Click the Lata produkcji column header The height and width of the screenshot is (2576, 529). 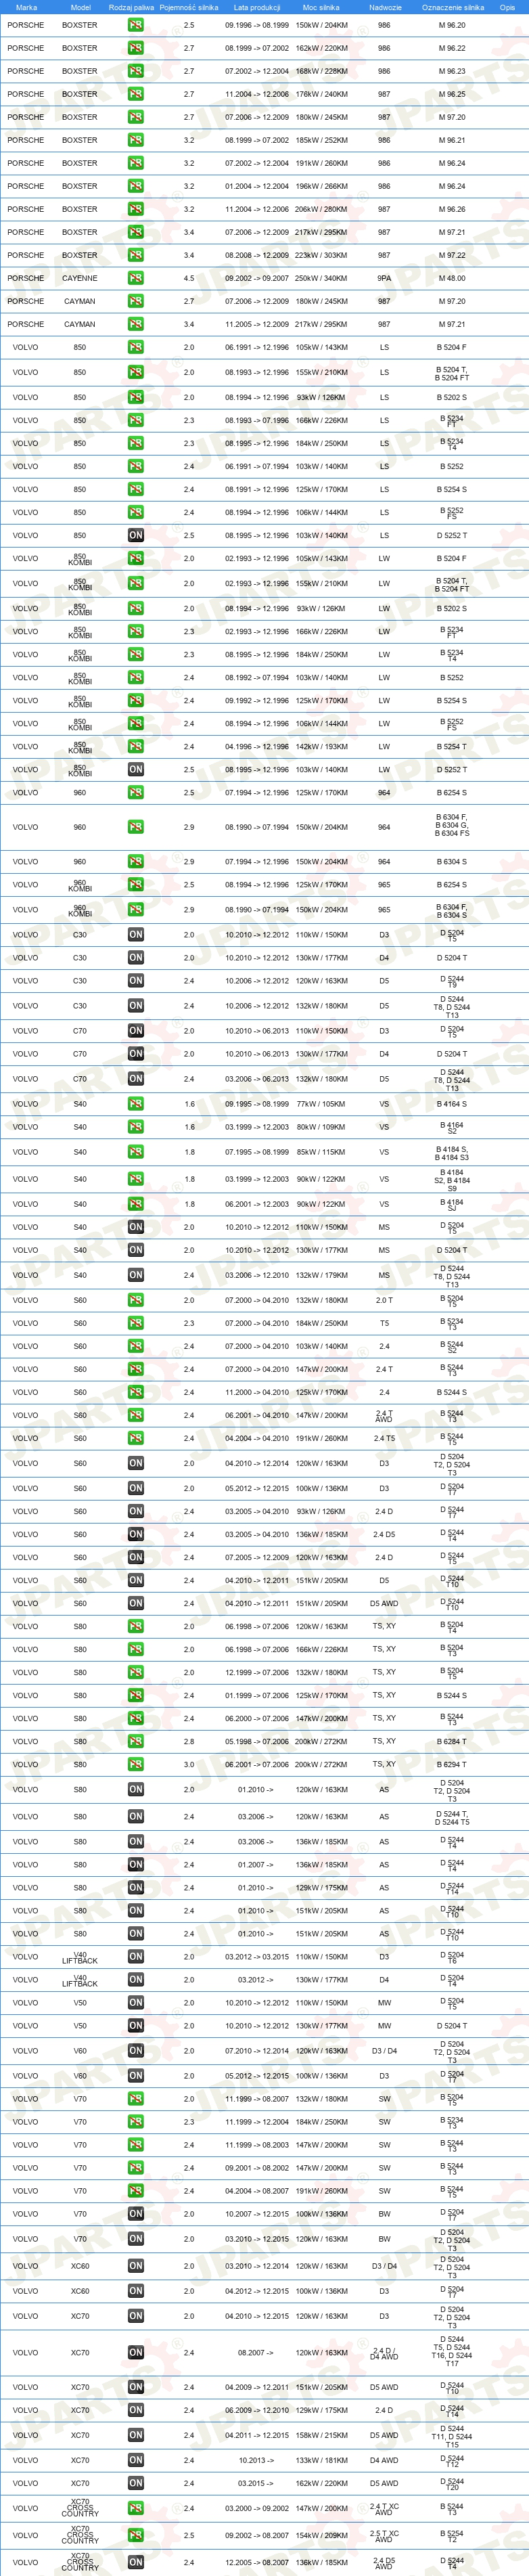coord(257,7)
